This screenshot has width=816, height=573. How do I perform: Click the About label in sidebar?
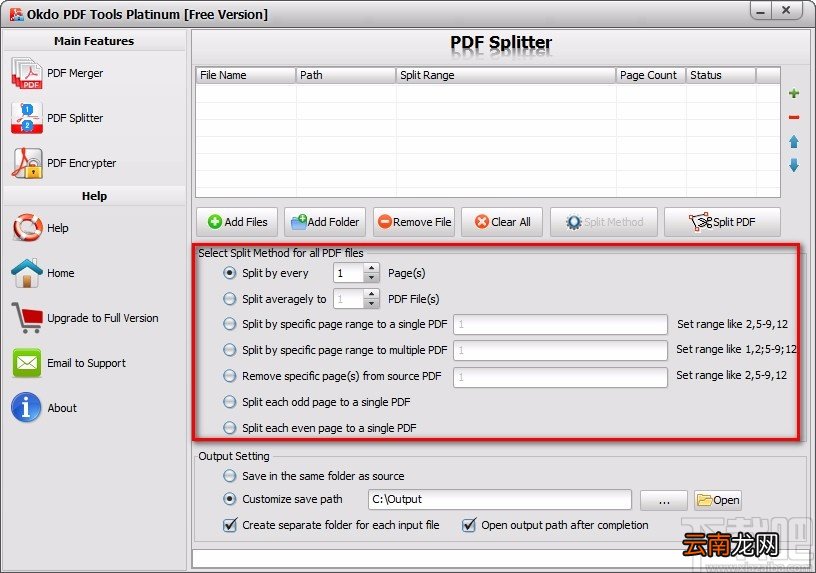point(62,408)
